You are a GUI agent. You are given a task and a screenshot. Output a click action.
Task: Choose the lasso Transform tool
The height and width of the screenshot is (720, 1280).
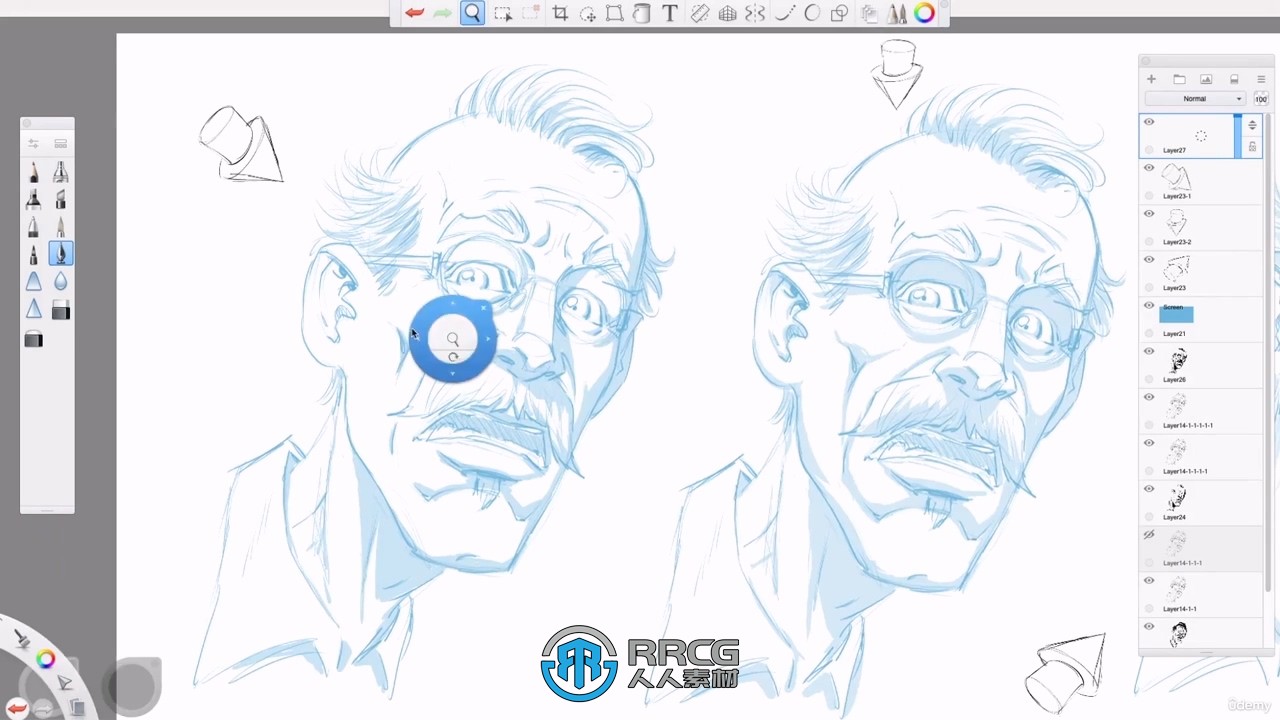tap(588, 13)
